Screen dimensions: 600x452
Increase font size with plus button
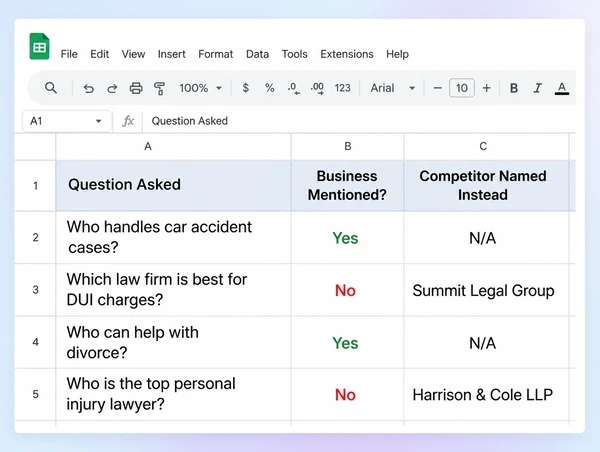pyautogui.click(x=486, y=88)
